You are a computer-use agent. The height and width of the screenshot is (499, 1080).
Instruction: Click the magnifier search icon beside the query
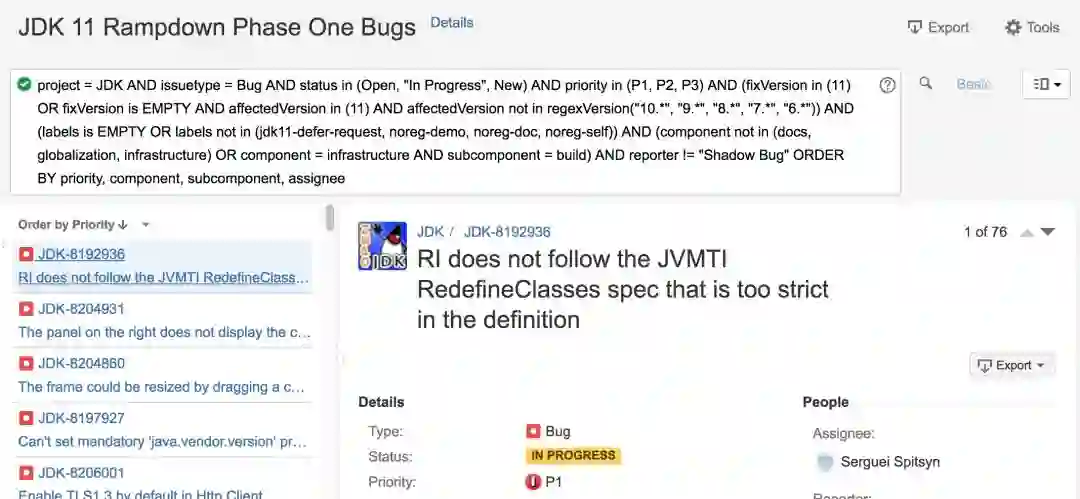click(x=926, y=83)
